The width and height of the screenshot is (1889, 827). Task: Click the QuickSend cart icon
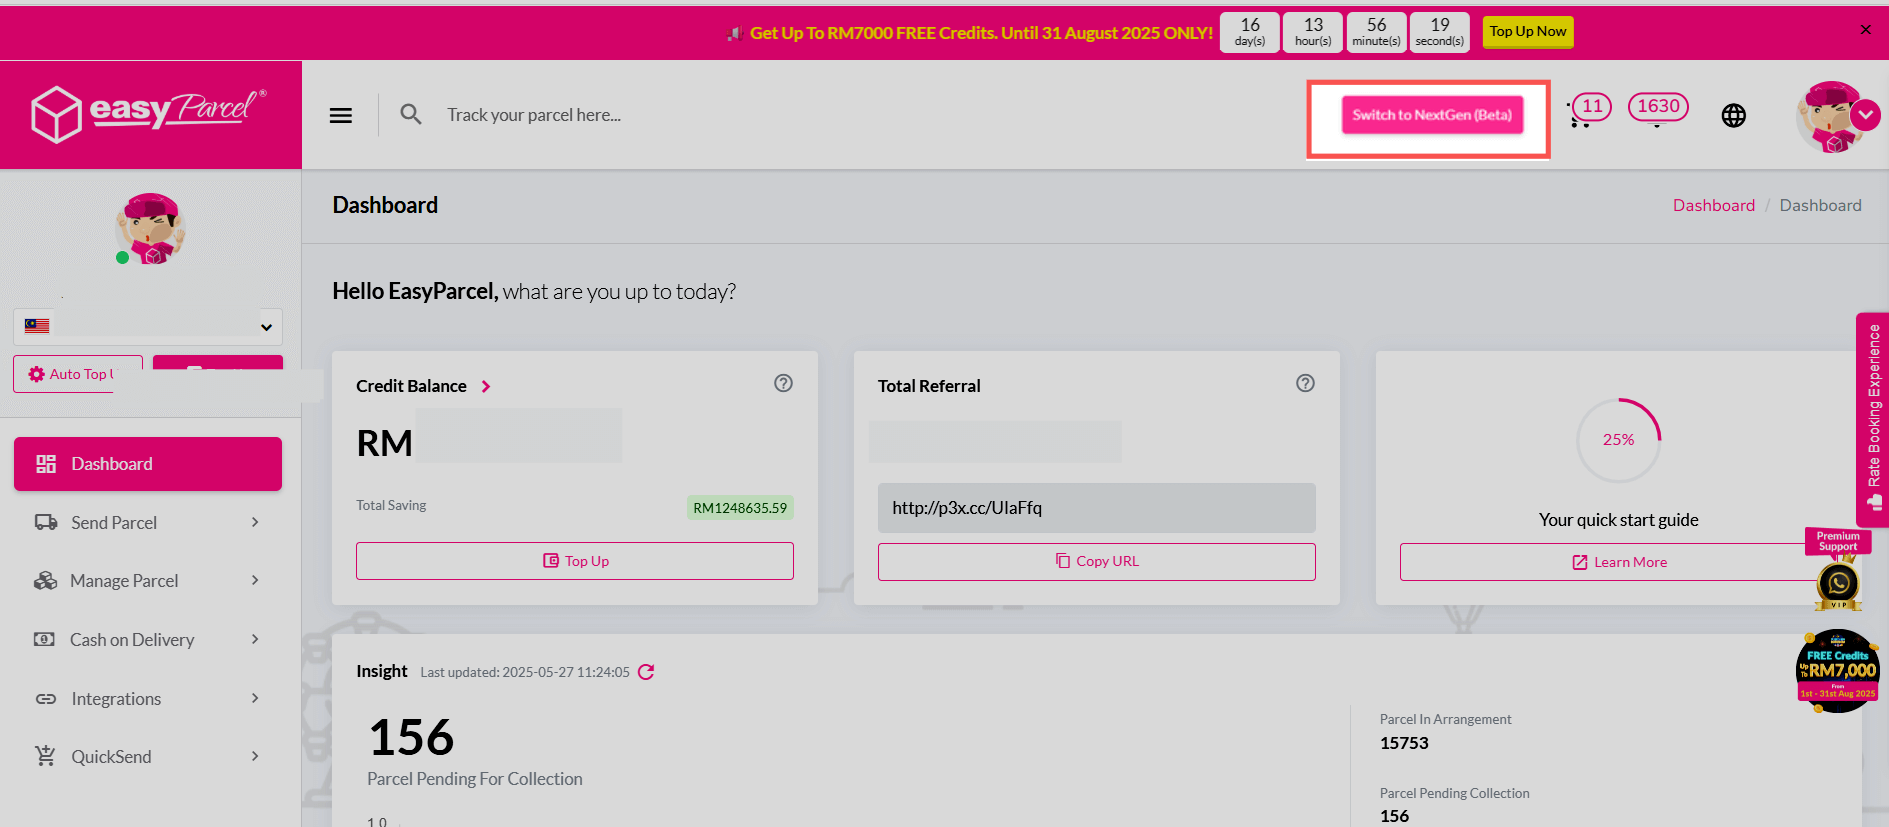tap(46, 756)
